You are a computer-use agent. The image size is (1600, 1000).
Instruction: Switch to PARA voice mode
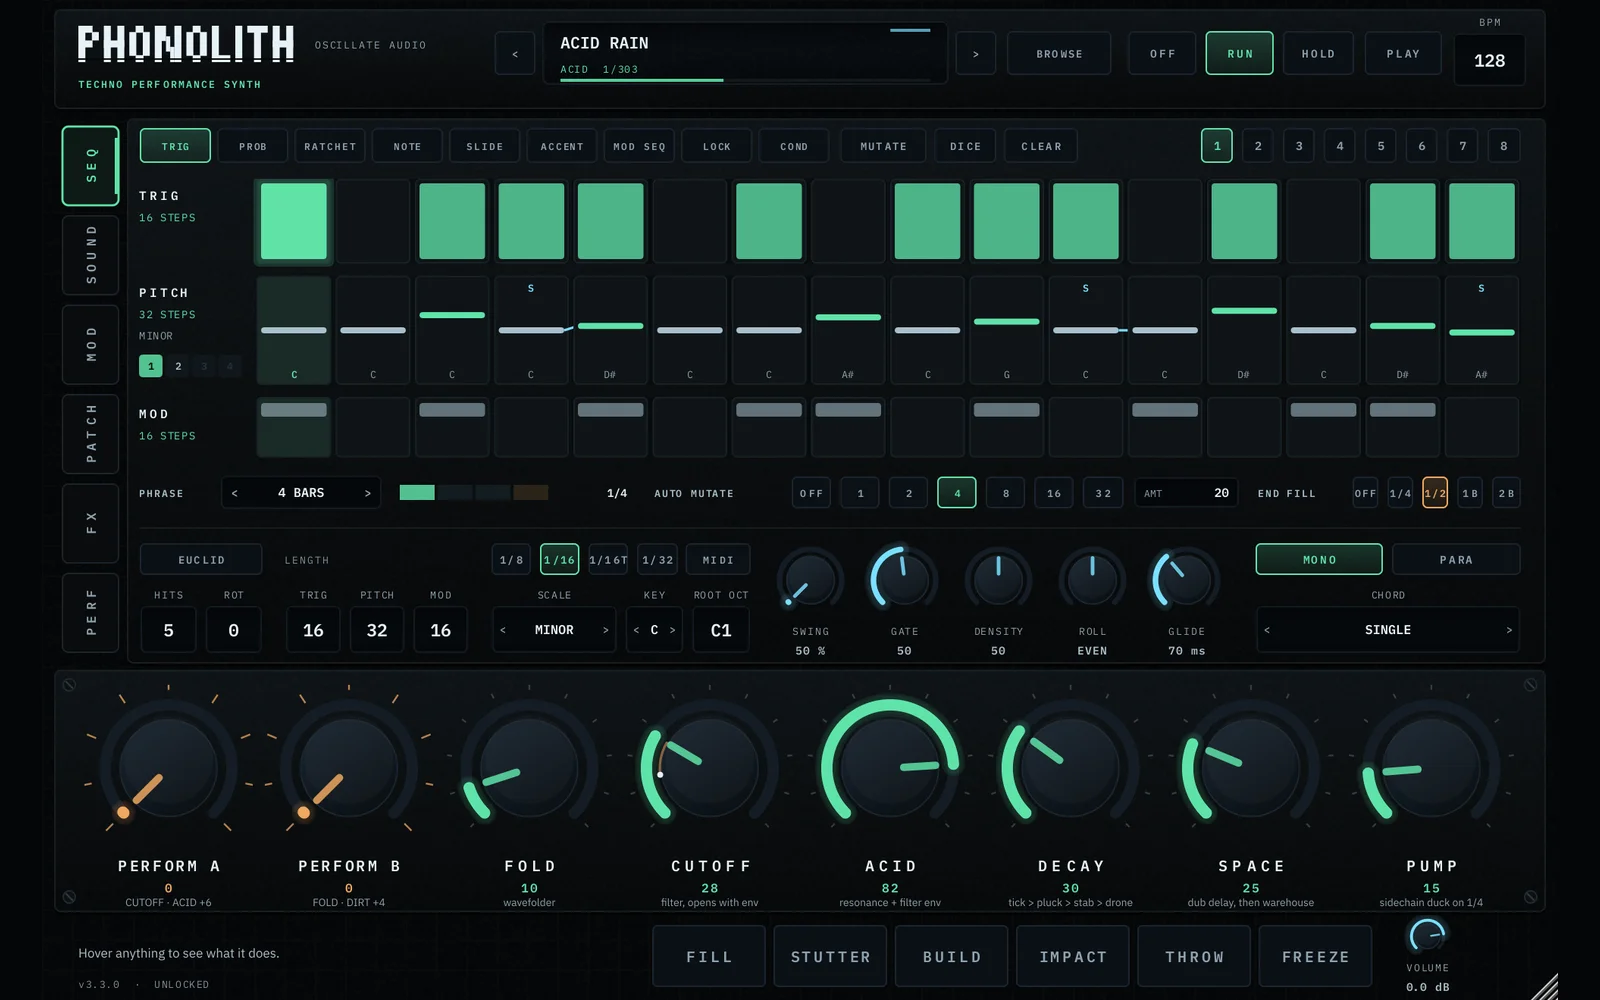click(x=1456, y=560)
